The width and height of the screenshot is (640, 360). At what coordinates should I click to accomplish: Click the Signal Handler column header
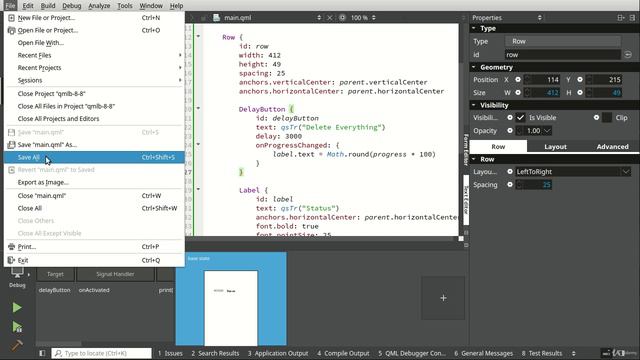click(x=115, y=274)
